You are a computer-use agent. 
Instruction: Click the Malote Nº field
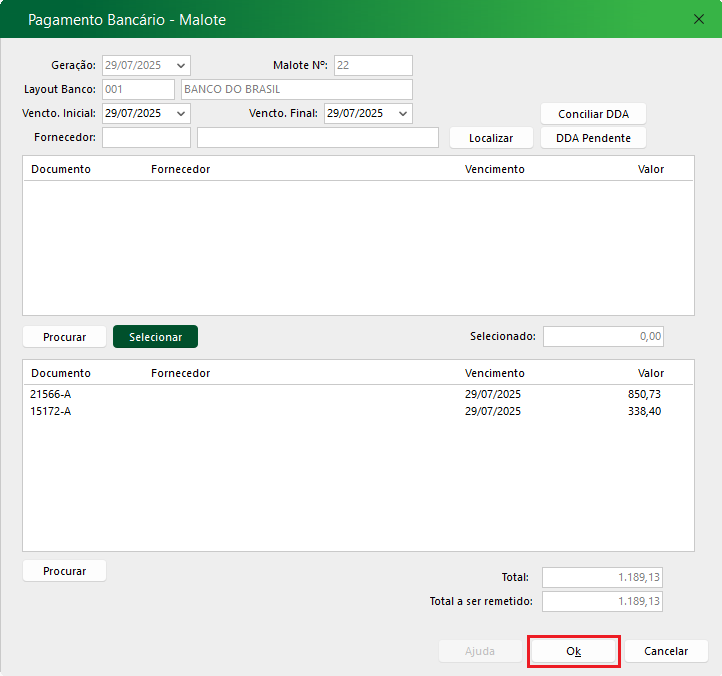click(372, 66)
